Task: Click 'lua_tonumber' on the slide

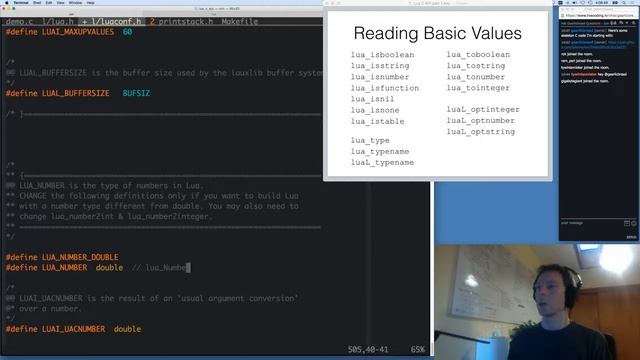Action: (x=476, y=77)
